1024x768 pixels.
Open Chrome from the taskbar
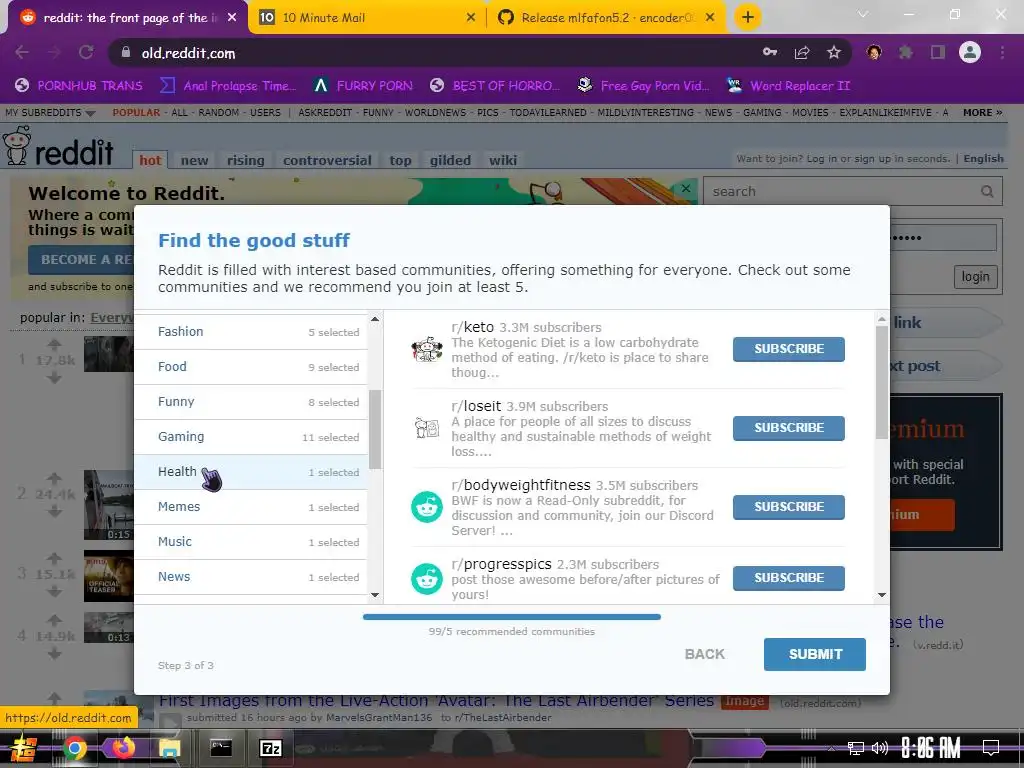tap(74, 748)
